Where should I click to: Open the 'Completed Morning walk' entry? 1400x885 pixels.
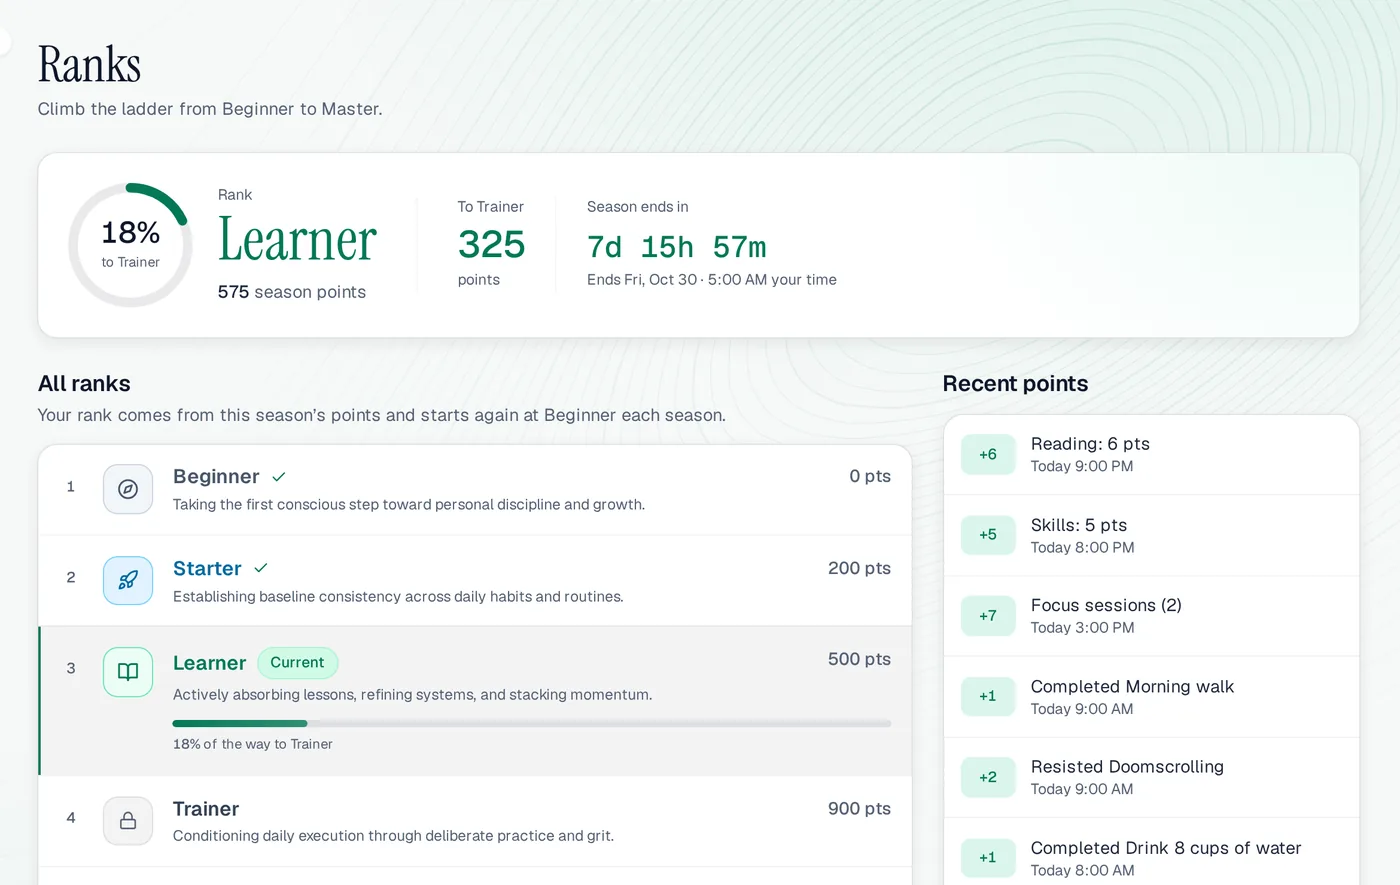tap(1151, 697)
